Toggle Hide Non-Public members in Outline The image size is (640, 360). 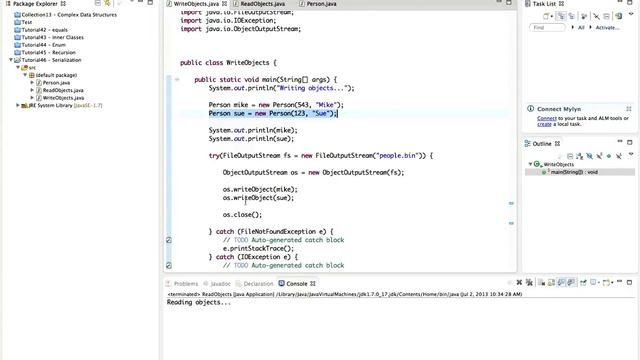[609, 156]
